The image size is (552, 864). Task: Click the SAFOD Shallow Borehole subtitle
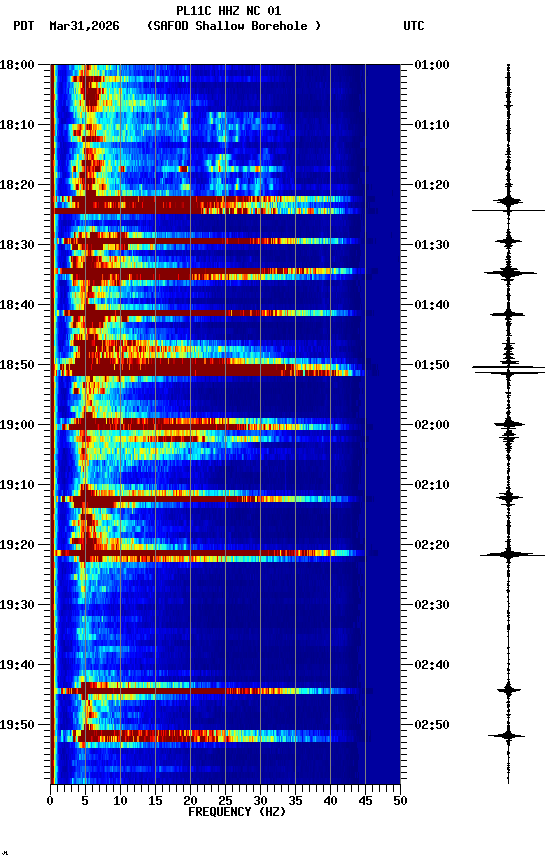pyautogui.click(x=234, y=26)
